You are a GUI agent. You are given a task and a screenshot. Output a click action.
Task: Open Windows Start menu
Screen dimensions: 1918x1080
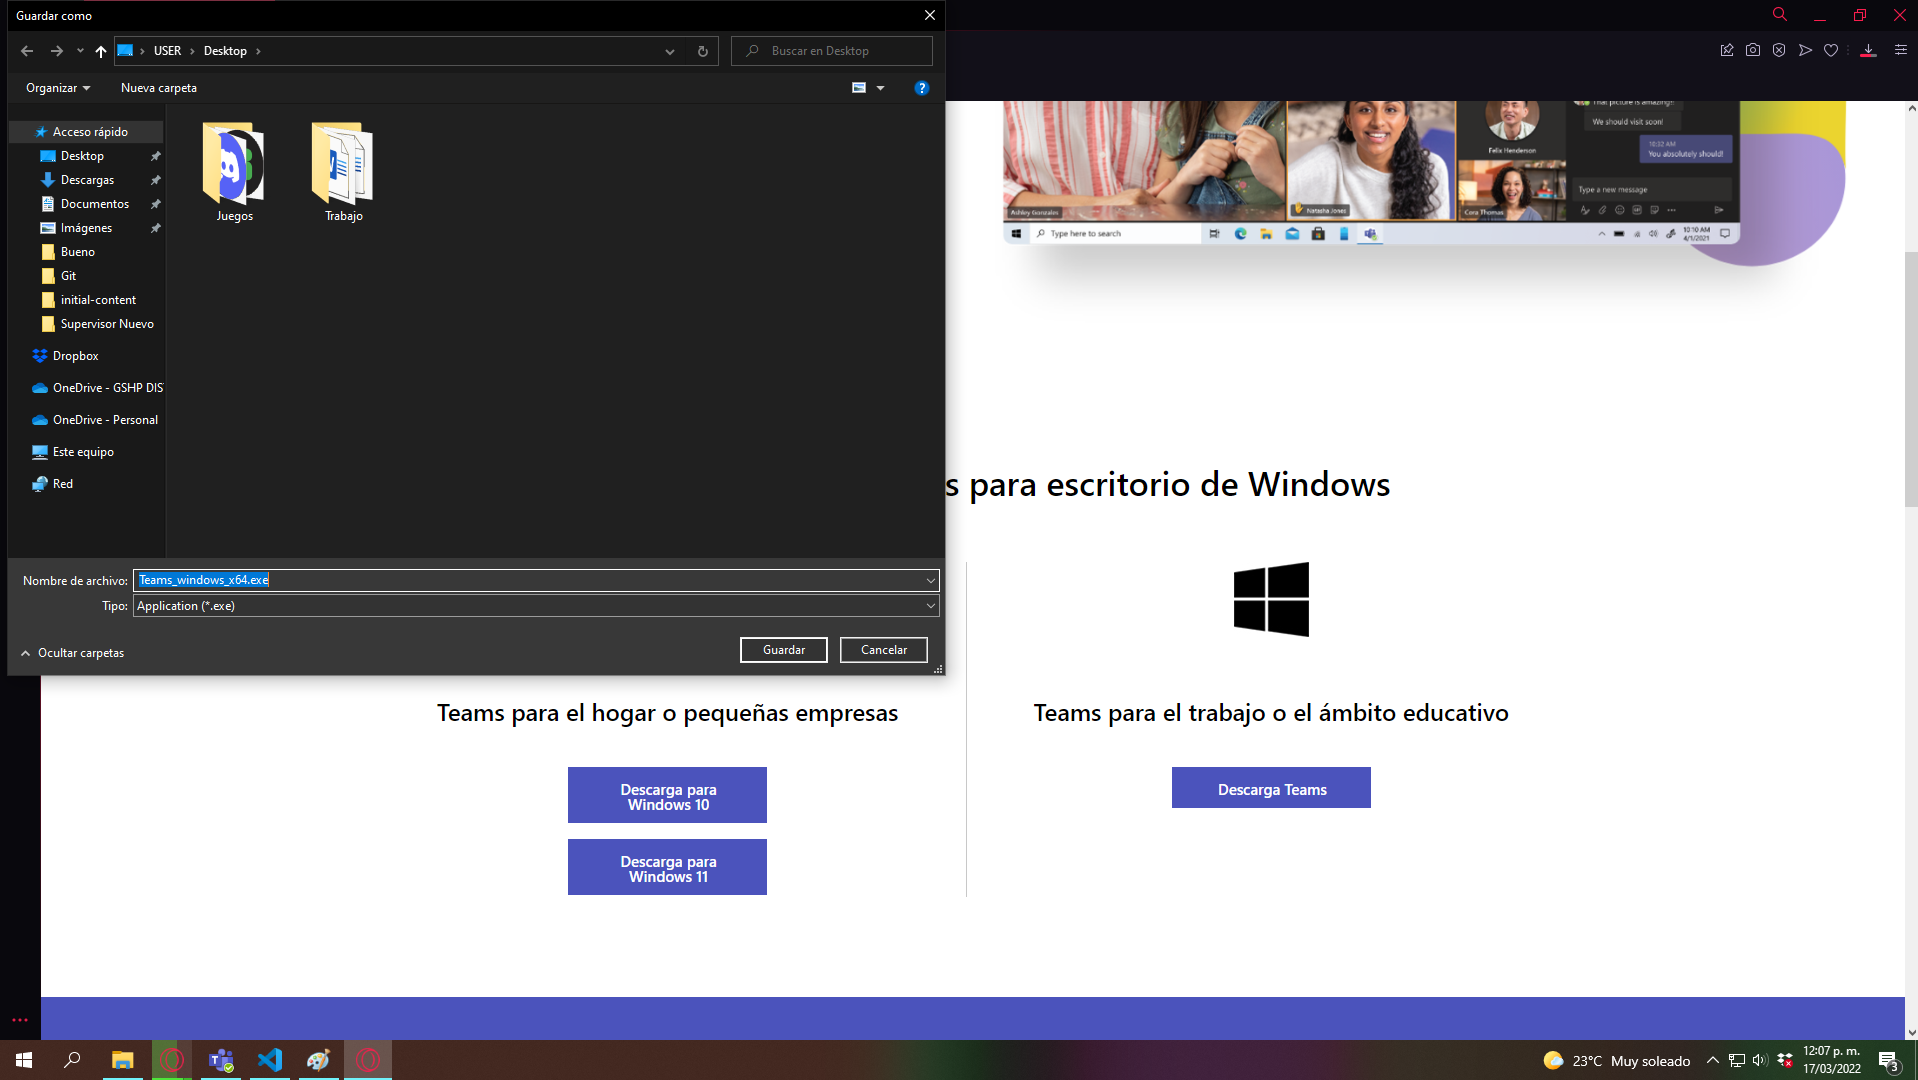click(x=24, y=1060)
